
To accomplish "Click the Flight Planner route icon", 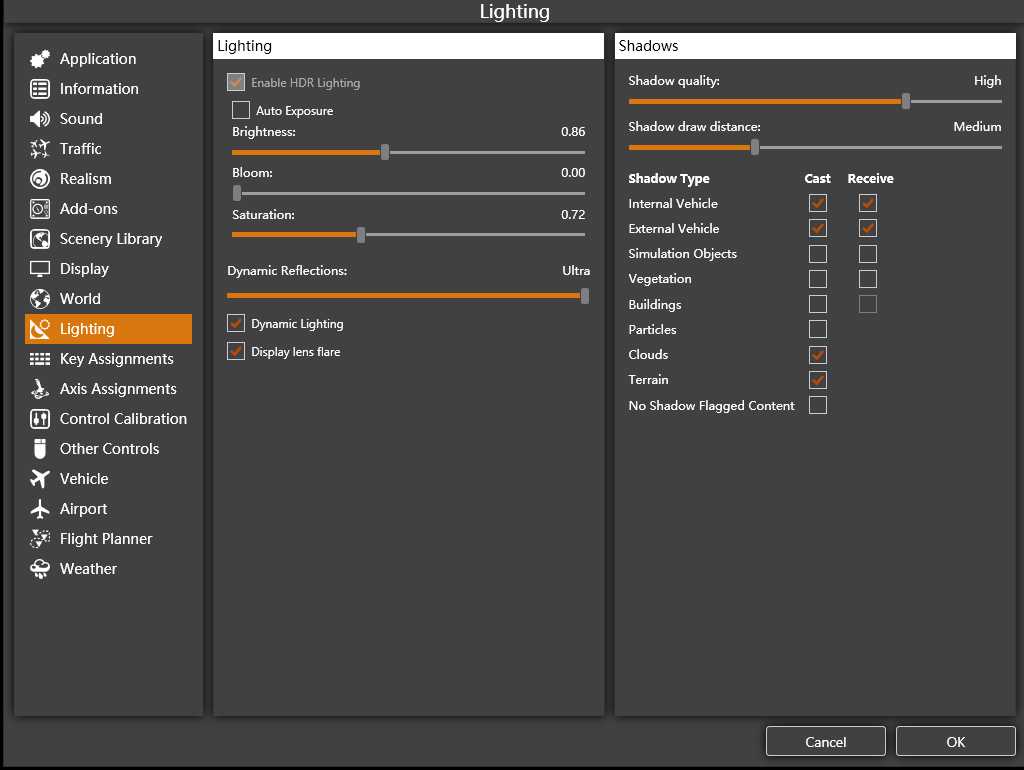I will (x=40, y=539).
